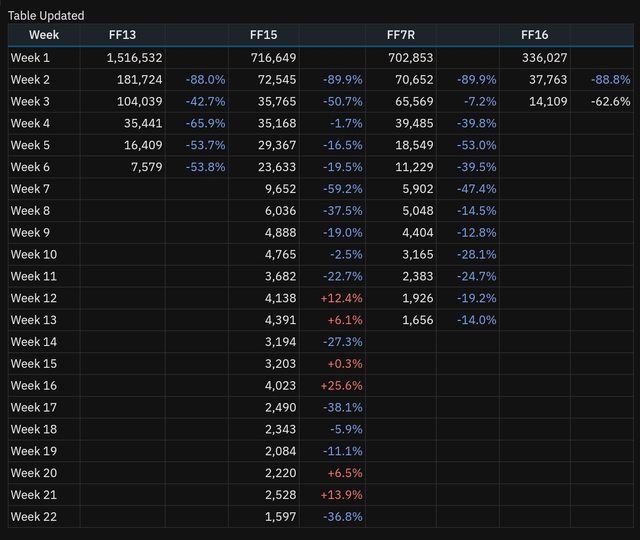The width and height of the screenshot is (640, 540).
Task: Click the 'Week 10' row label
Action: coord(34,254)
